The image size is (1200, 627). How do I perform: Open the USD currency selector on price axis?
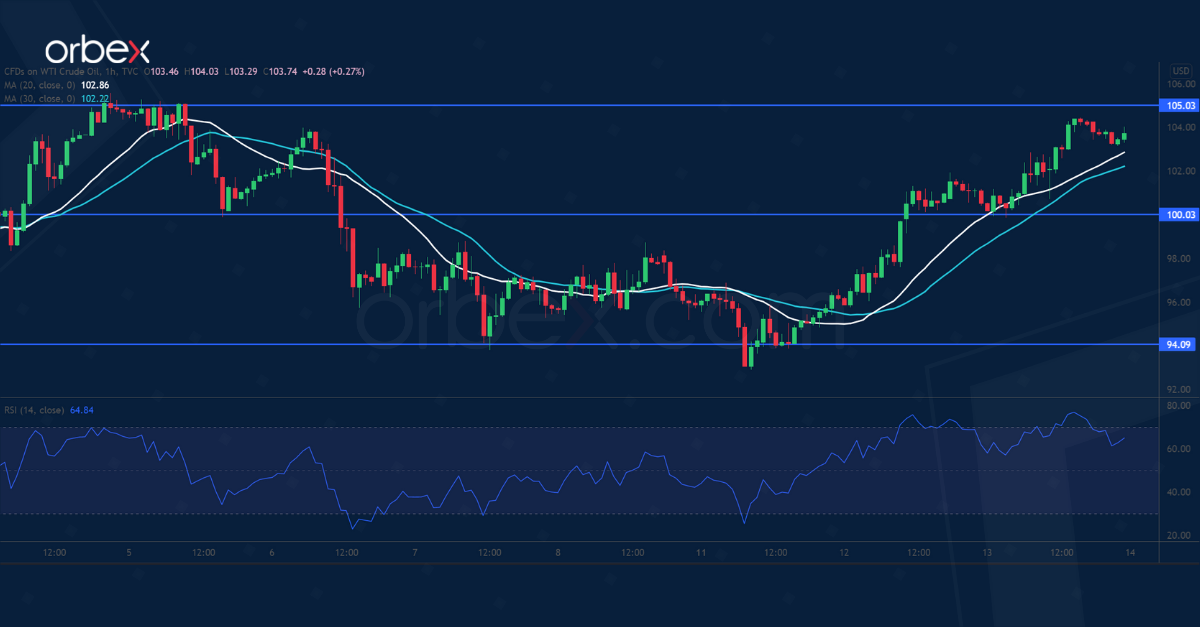1180,71
